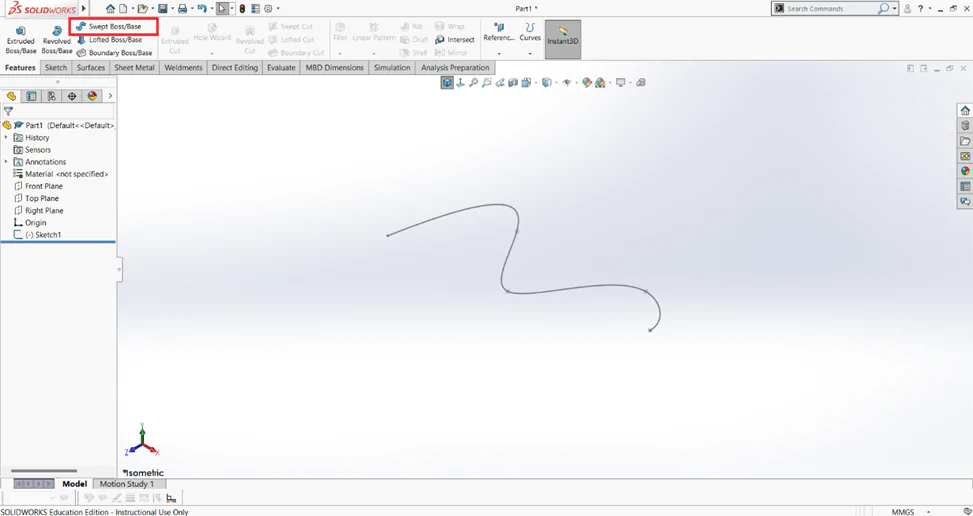973x516 pixels.
Task: Open File Properties icon
Action: click(255, 9)
